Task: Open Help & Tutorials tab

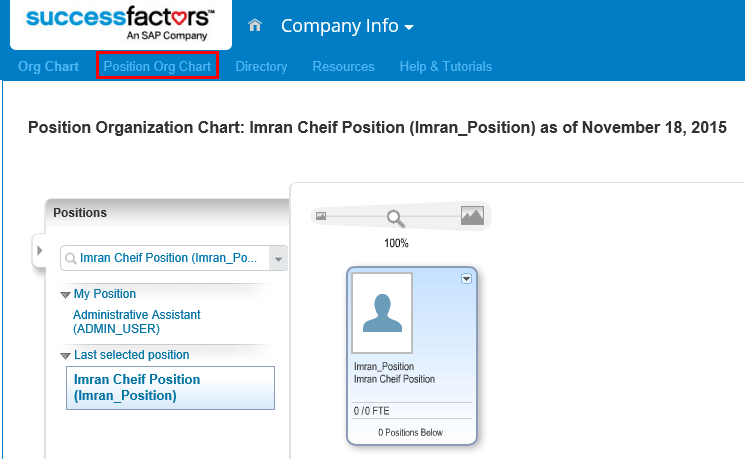Action: [x=445, y=67]
